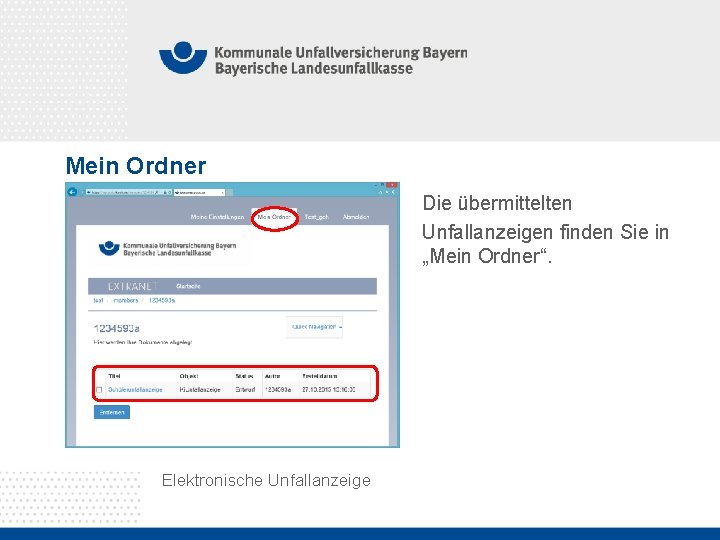Click Abmelden to log out
The image size is (720, 540).
pos(356,217)
